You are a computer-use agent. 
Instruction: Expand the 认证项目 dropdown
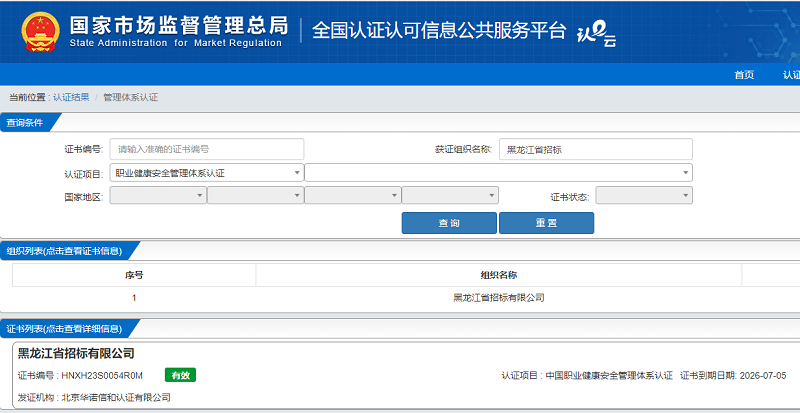coord(206,173)
